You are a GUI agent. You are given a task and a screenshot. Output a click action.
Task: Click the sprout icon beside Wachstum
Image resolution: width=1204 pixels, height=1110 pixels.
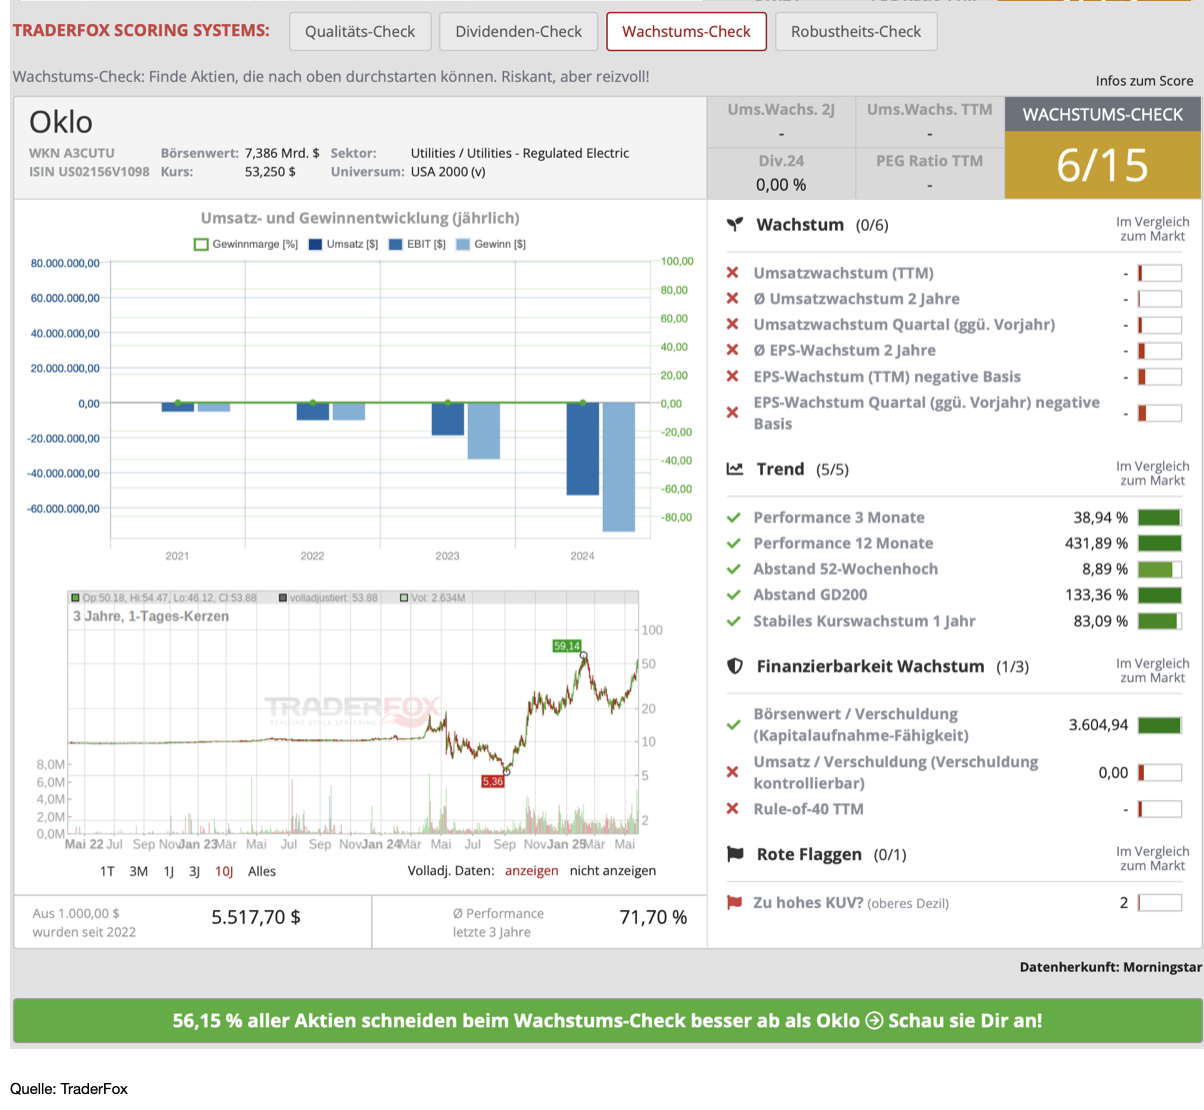735,225
